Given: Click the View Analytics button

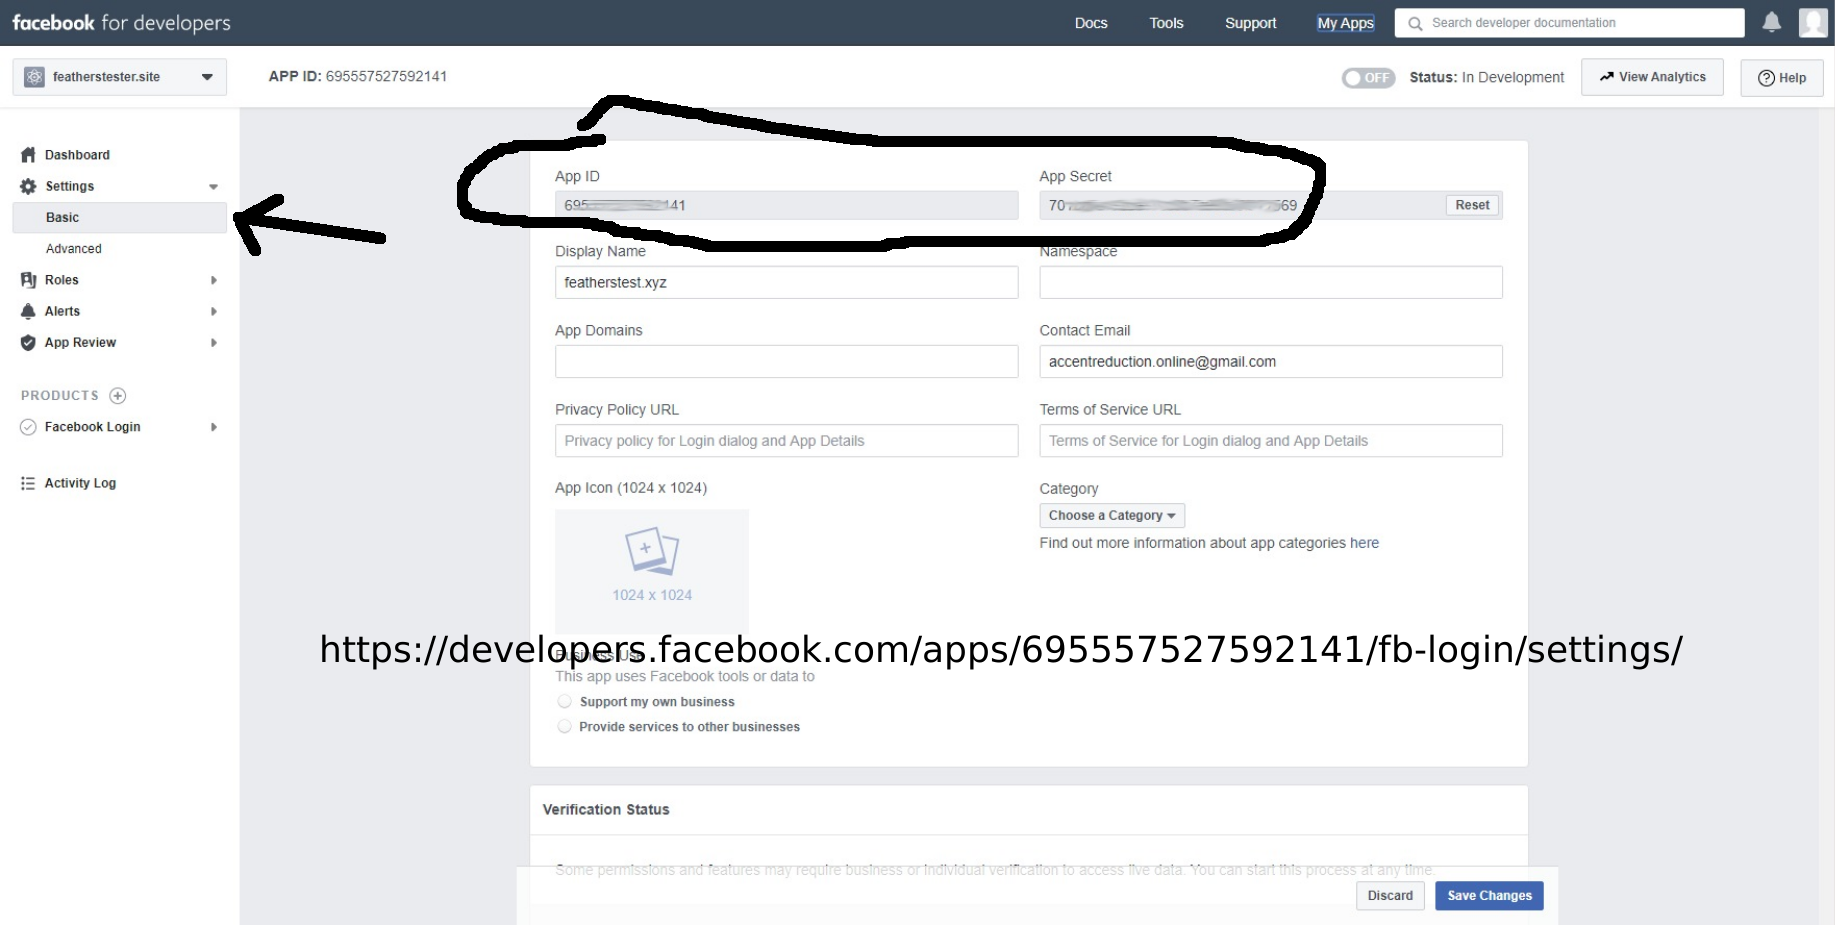Looking at the screenshot, I should [1652, 77].
